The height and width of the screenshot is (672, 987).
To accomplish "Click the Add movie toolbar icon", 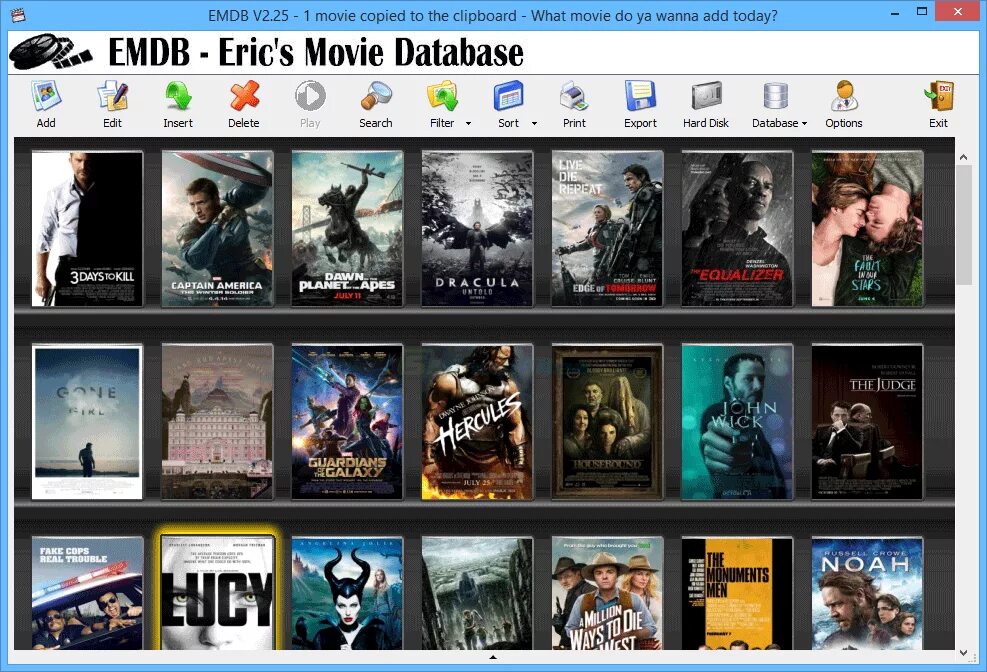I will pos(46,98).
